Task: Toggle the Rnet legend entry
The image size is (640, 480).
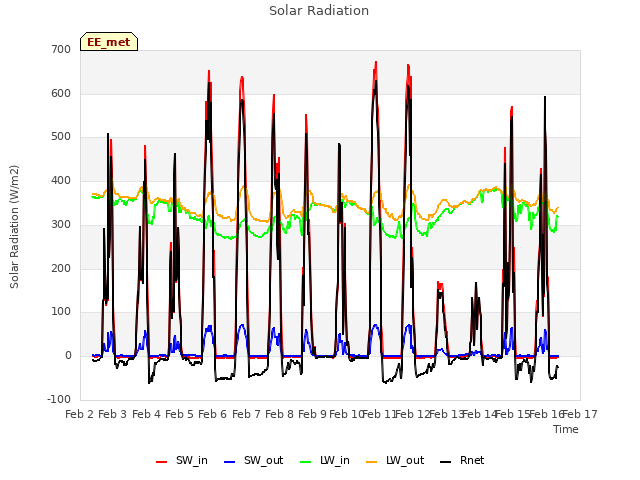Action: tap(462, 460)
